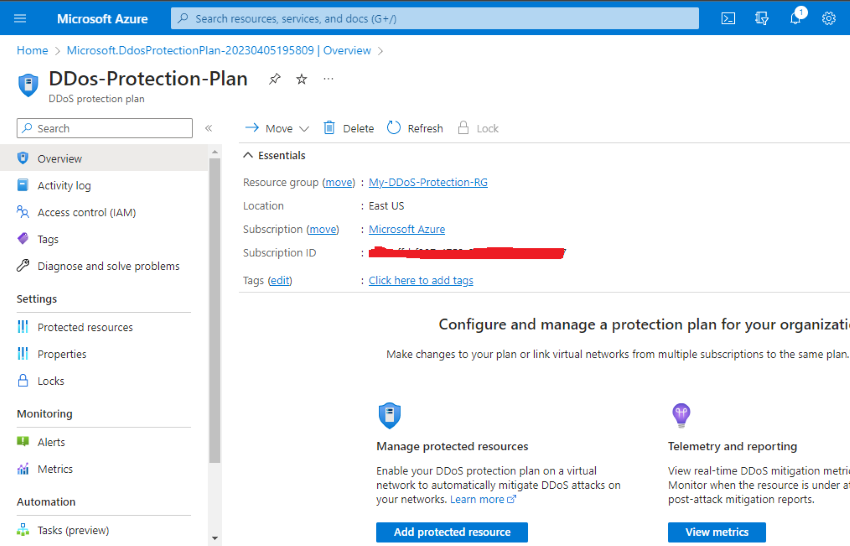
Task: Click the View metrics button
Action: click(717, 532)
